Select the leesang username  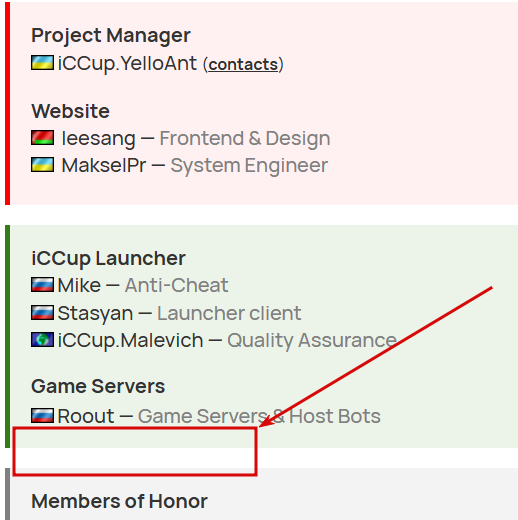point(99,138)
